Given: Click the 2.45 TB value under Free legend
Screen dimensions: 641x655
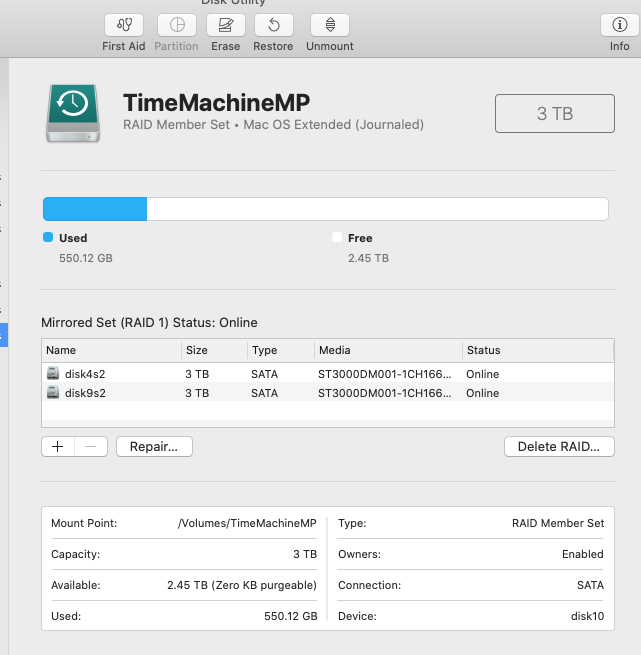Looking at the screenshot, I should coord(368,258).
